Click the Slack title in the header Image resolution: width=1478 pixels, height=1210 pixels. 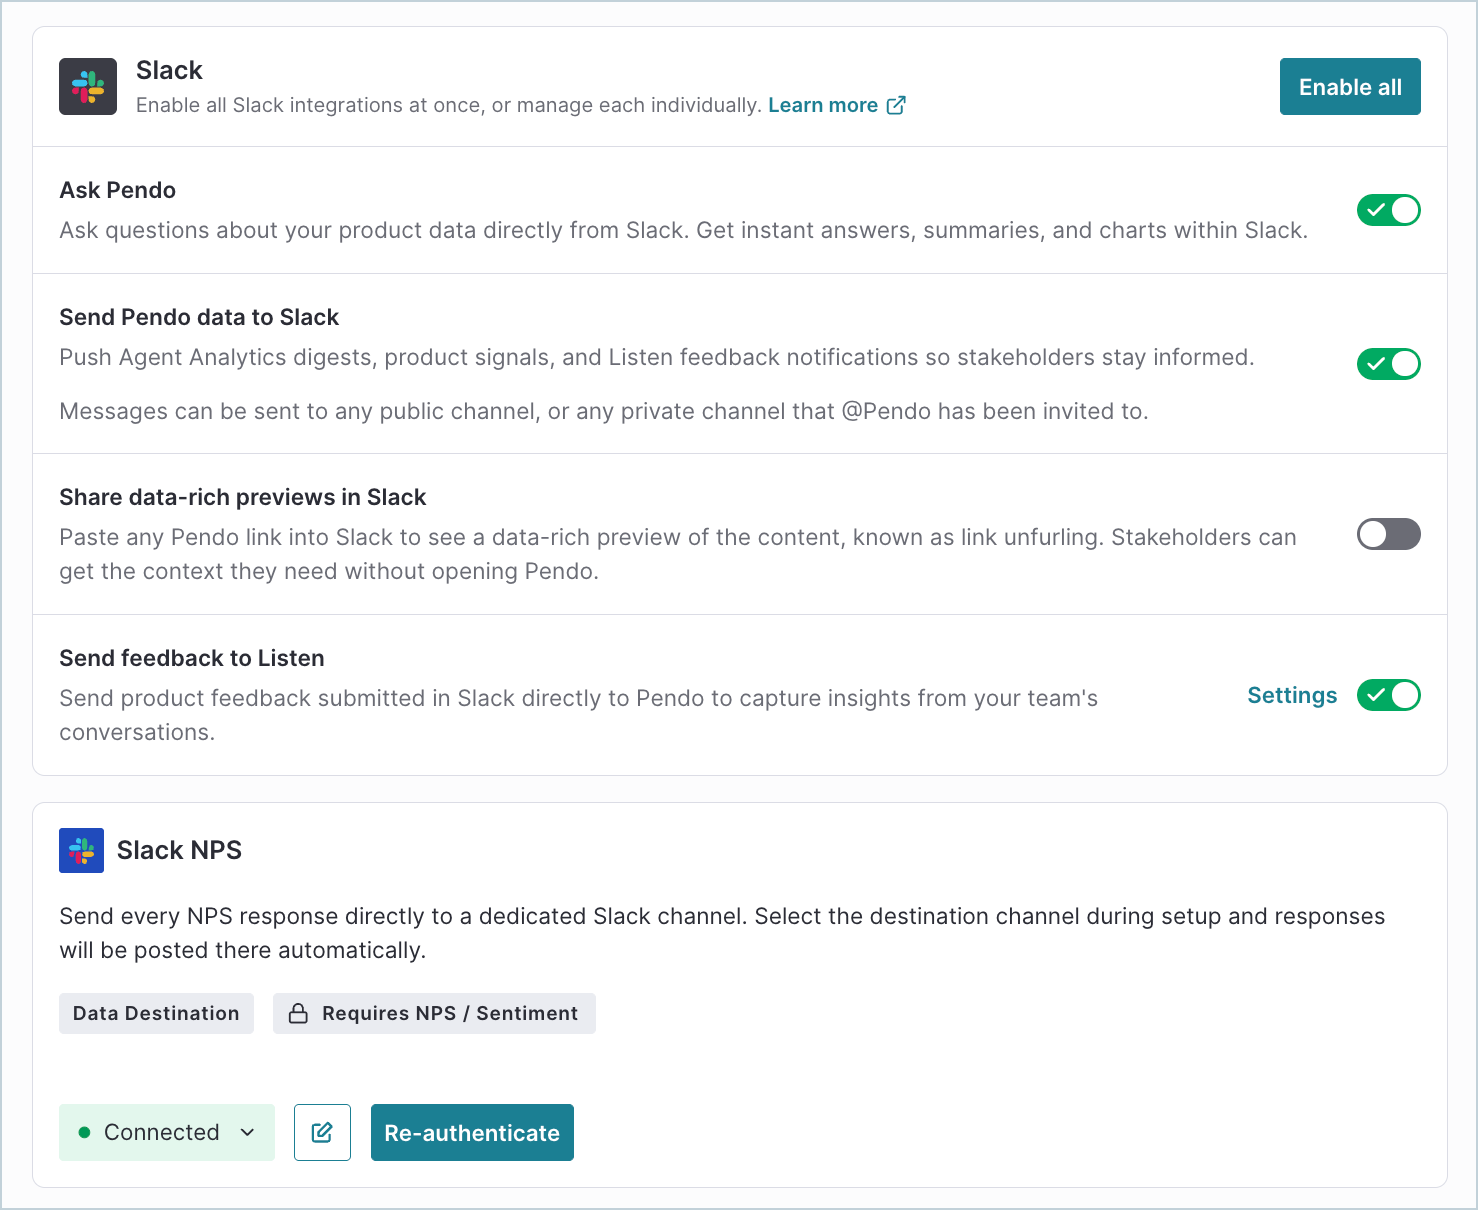click(169, 70)
